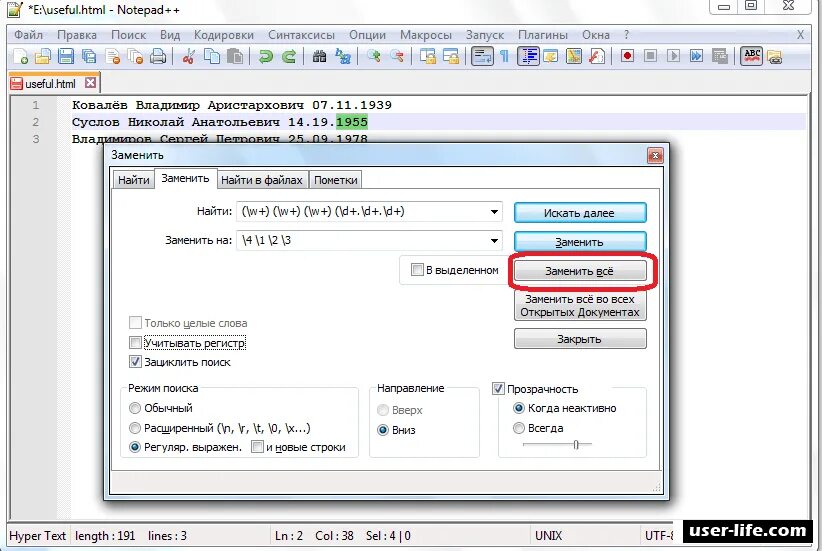The width and height of the screenshot is (822, 551).
Task: Zoom out using the magnifier minus icon
Action: coord(397,56)
